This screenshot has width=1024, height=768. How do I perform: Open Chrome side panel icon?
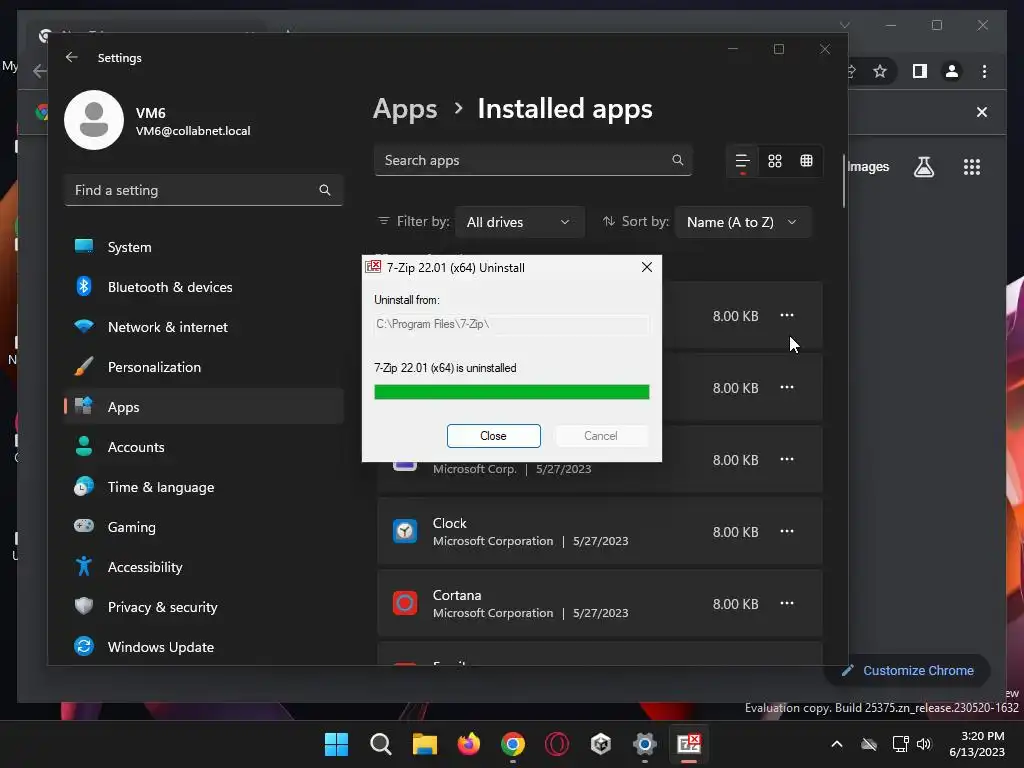[x=920, y=71]
